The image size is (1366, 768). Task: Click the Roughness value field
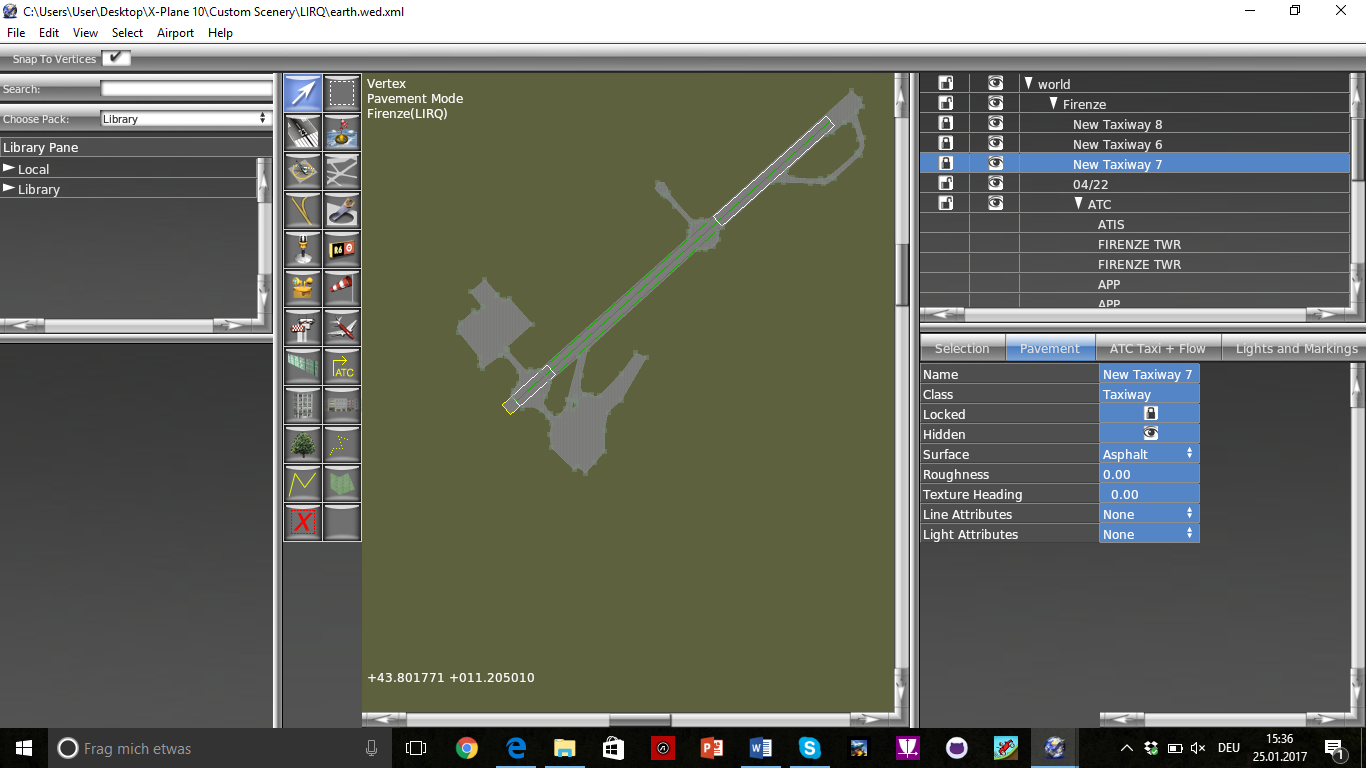(x=1149, y=474)
